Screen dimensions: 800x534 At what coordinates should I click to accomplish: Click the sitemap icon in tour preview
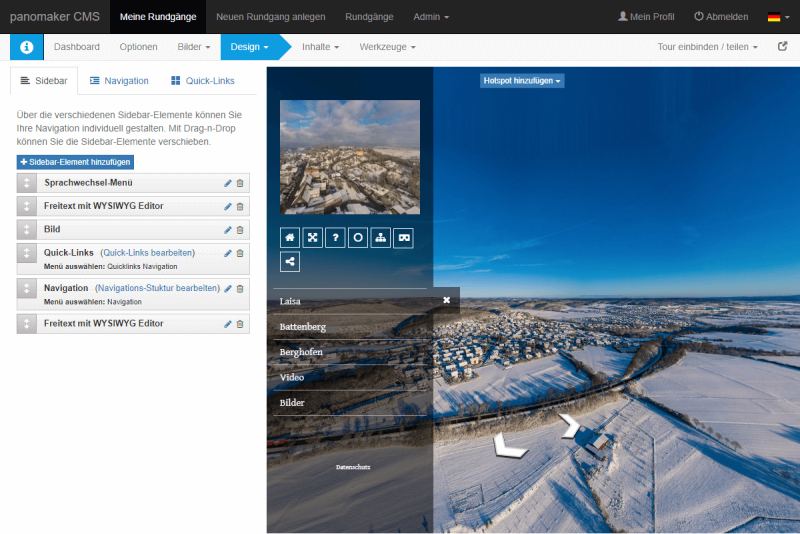(381, 238)
